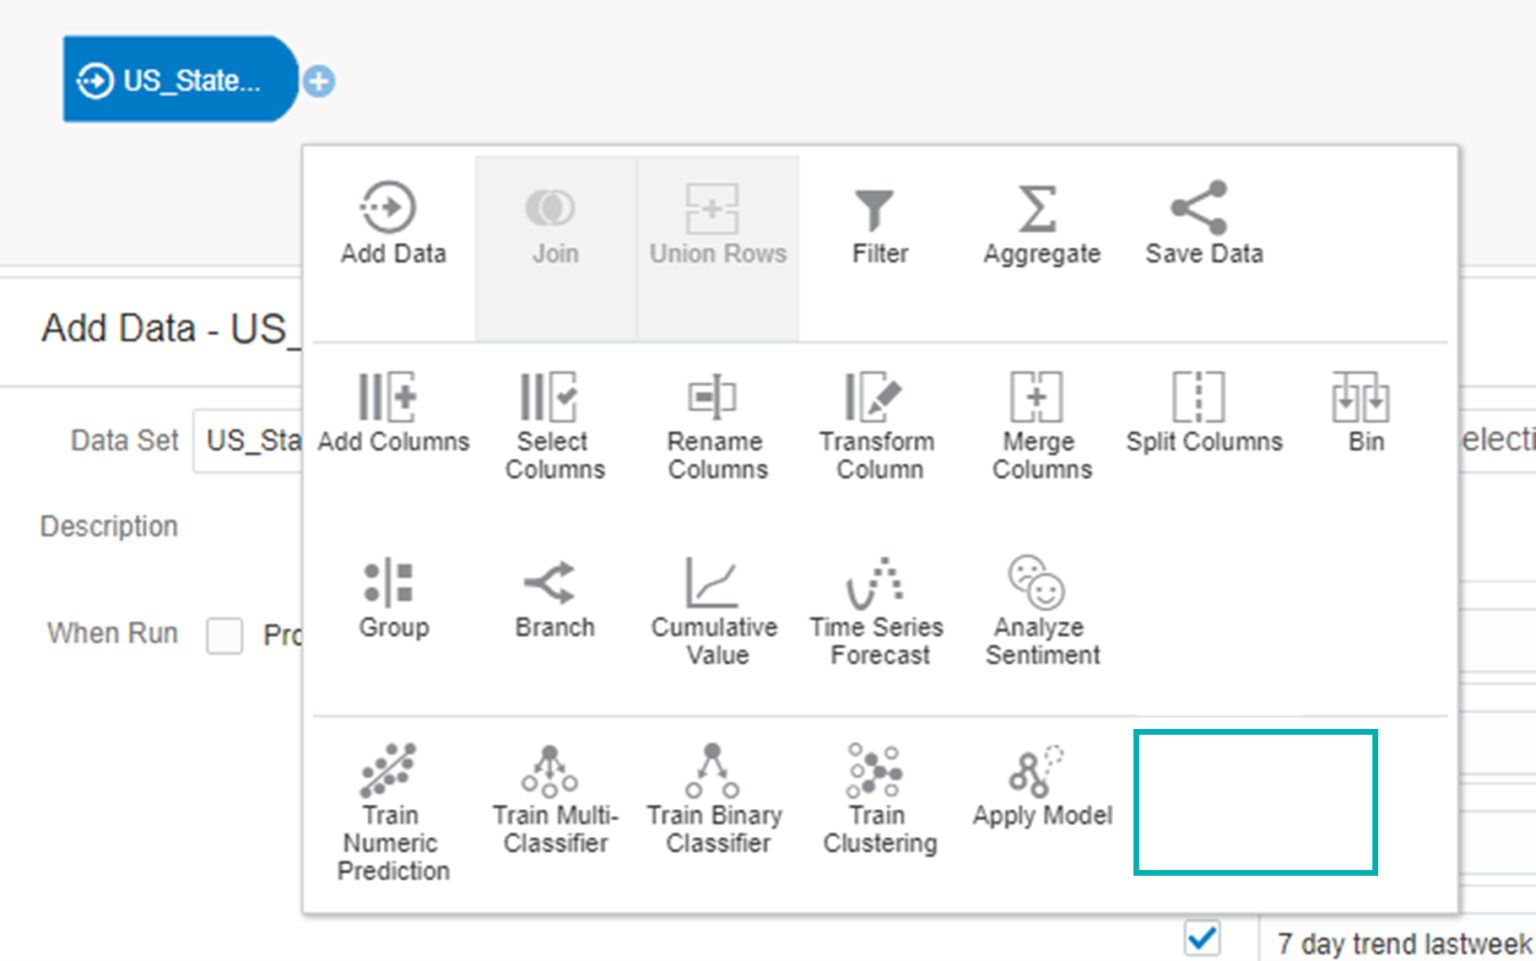The width and height of the screenshot is (1536, 961).
Task: Select the Merge Columns step
Action: 1040,426
